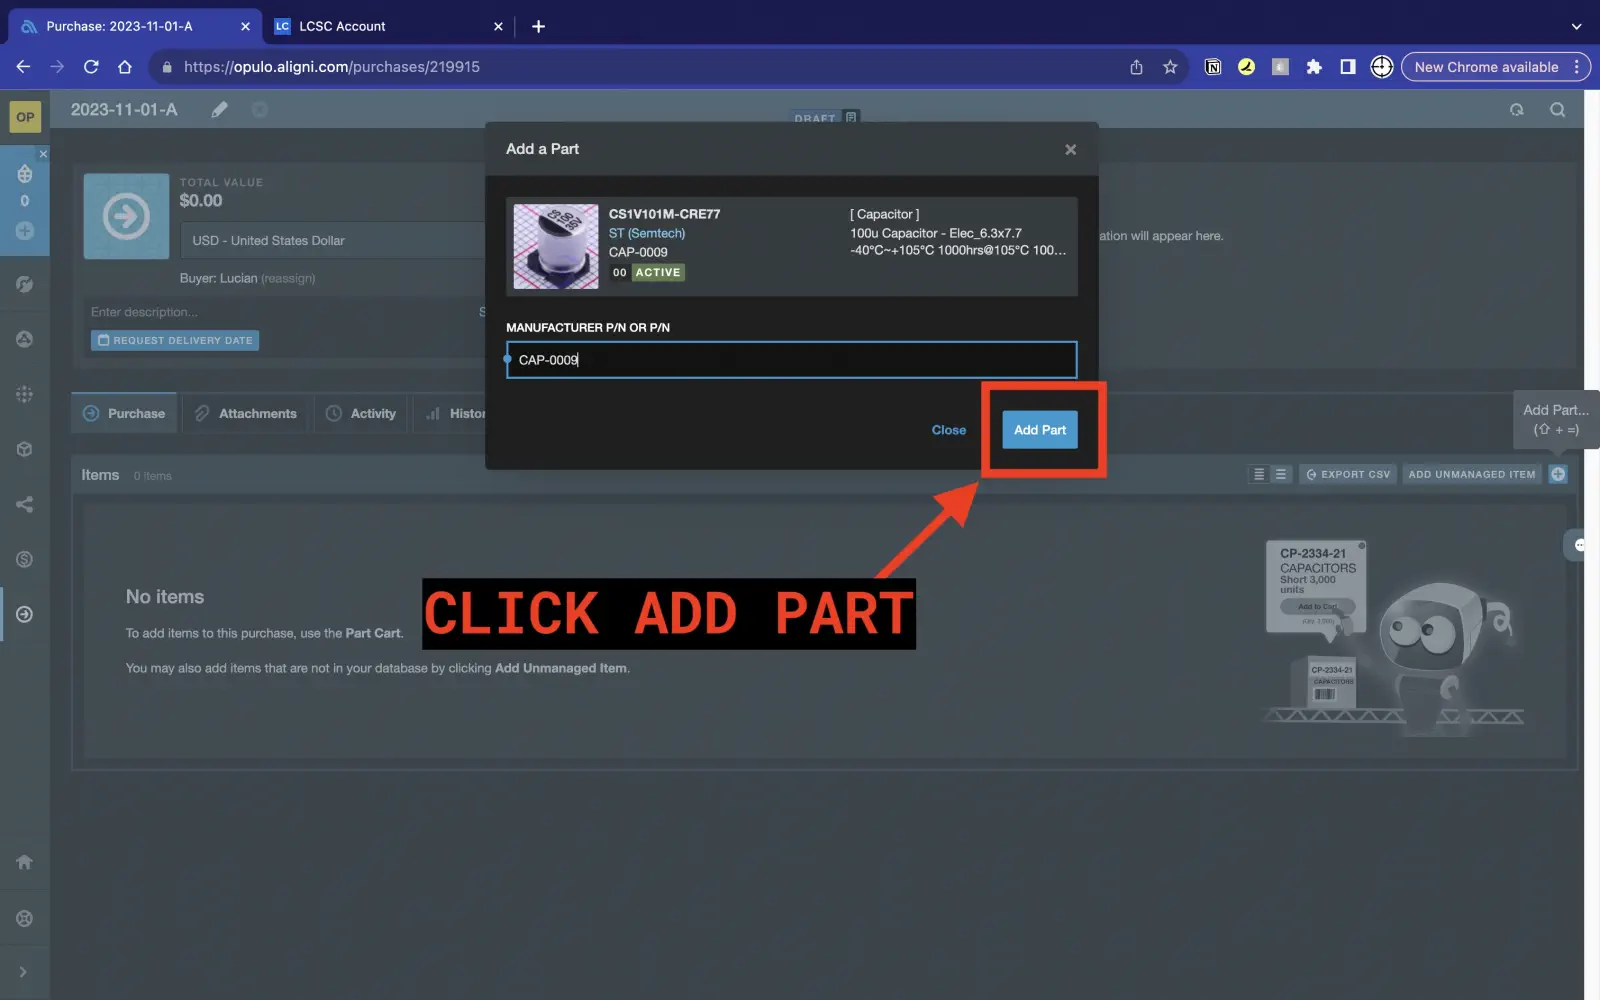Switch to the Attachments tab
Image resolution: width=1600 pixels, height=1000 pixels.
246,414
